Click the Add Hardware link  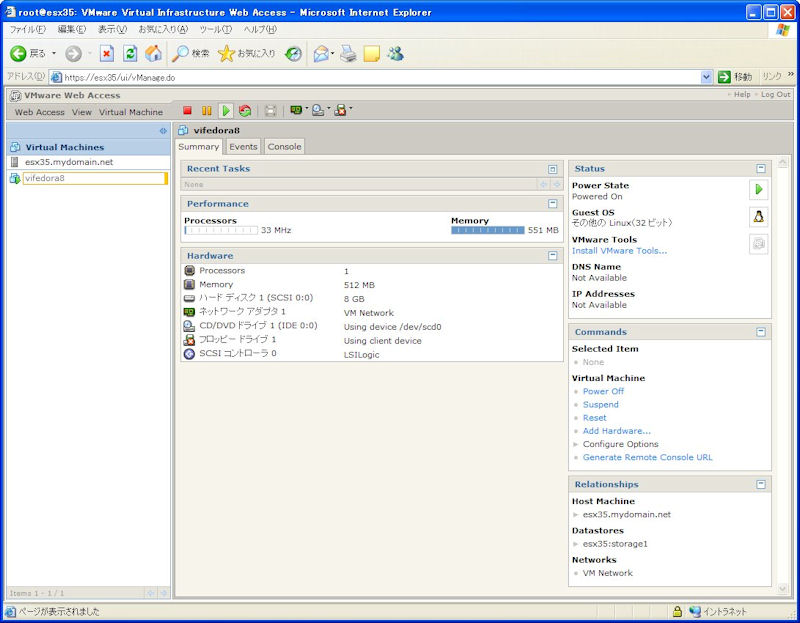click(x=617, y=431)
